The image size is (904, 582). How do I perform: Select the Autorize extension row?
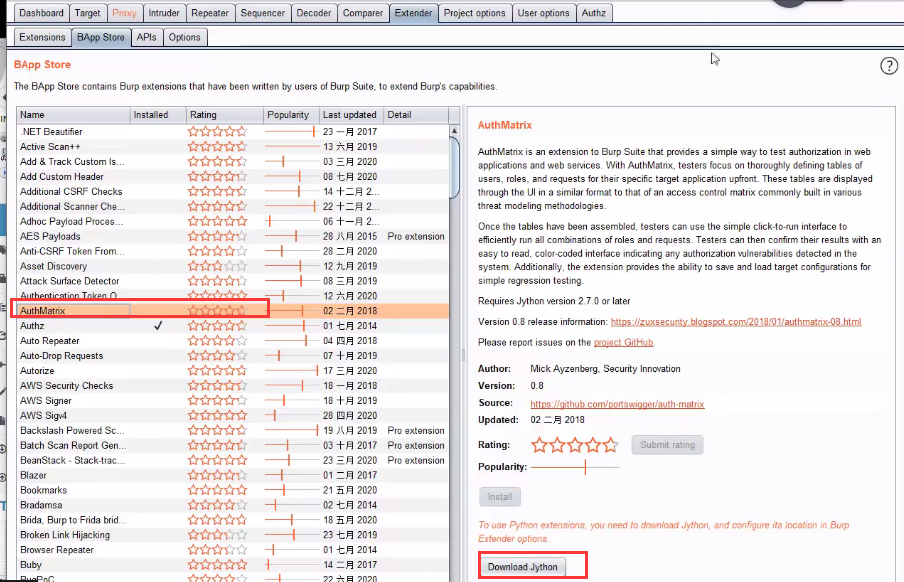(x=70, y=371)
